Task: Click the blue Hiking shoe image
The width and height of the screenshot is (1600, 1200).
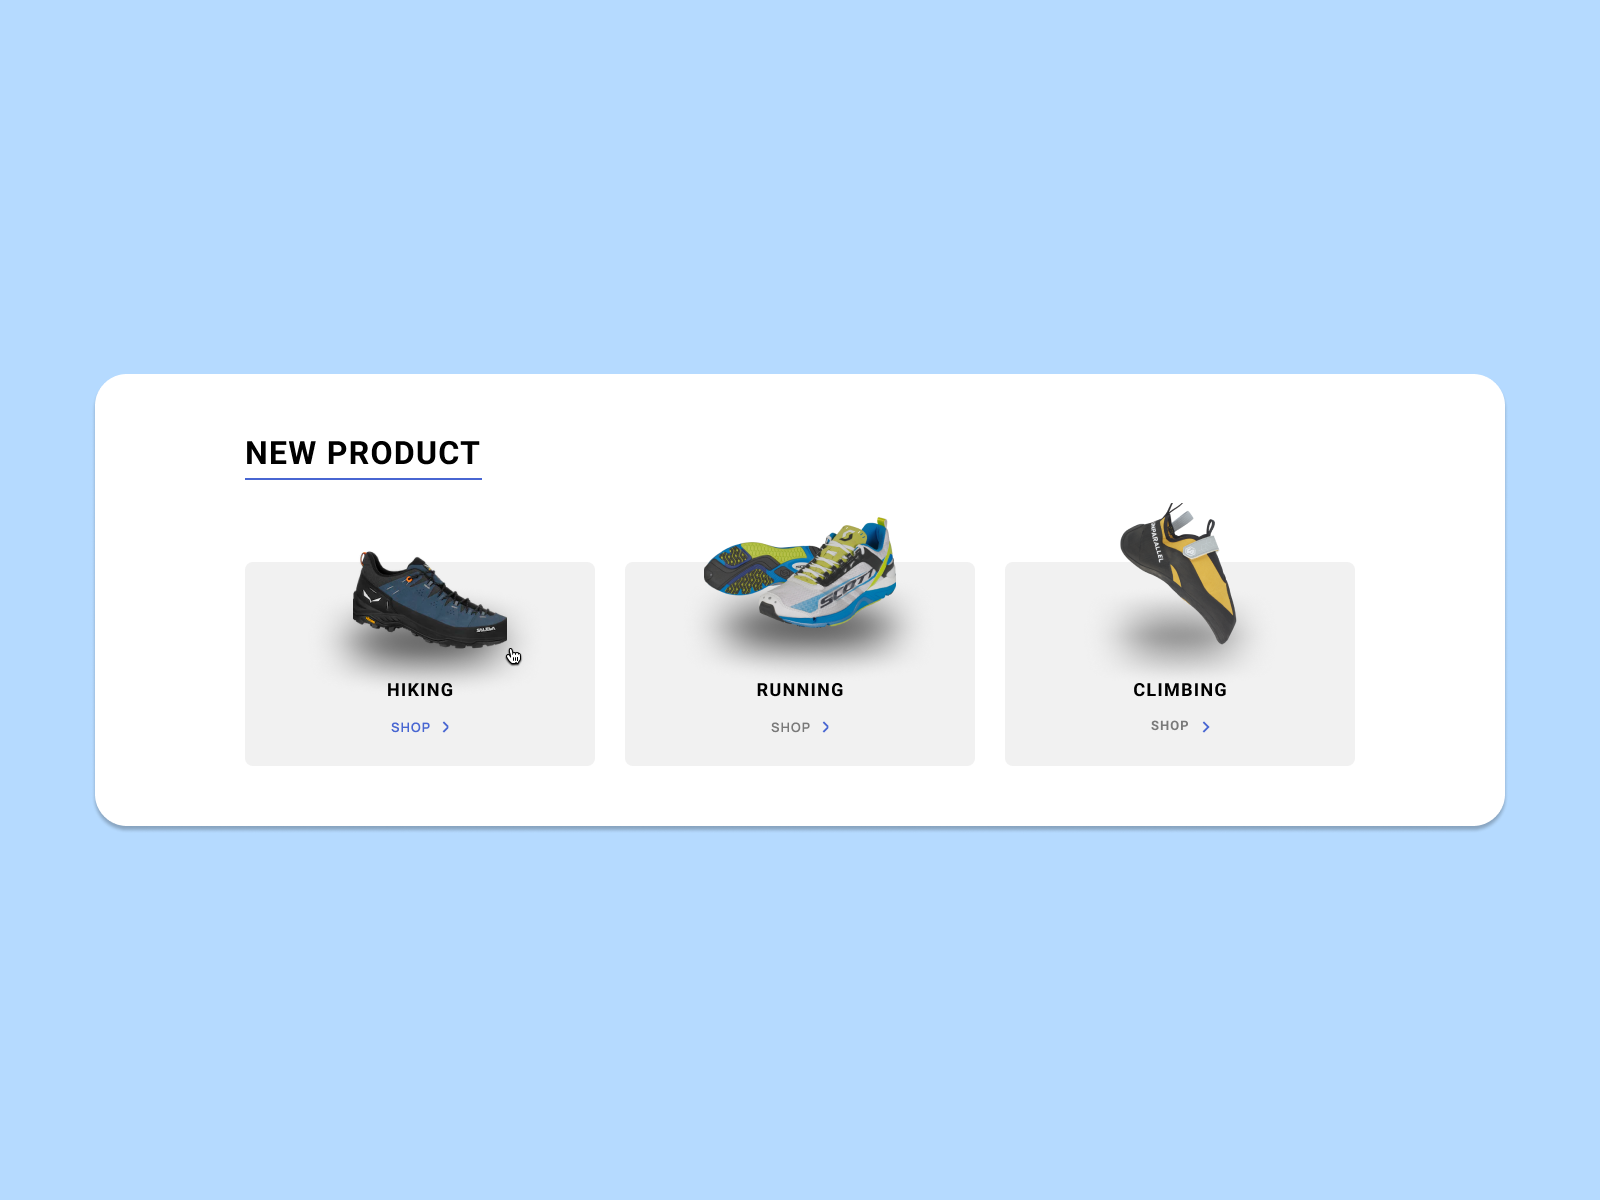Action: 430,600
